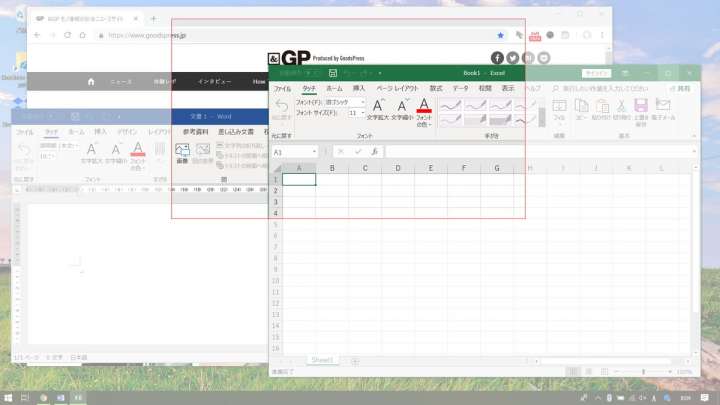The height and width of the screenshot is (405, 720).
Task: Open the Excel font name dropdown
Action: [363, 102]
